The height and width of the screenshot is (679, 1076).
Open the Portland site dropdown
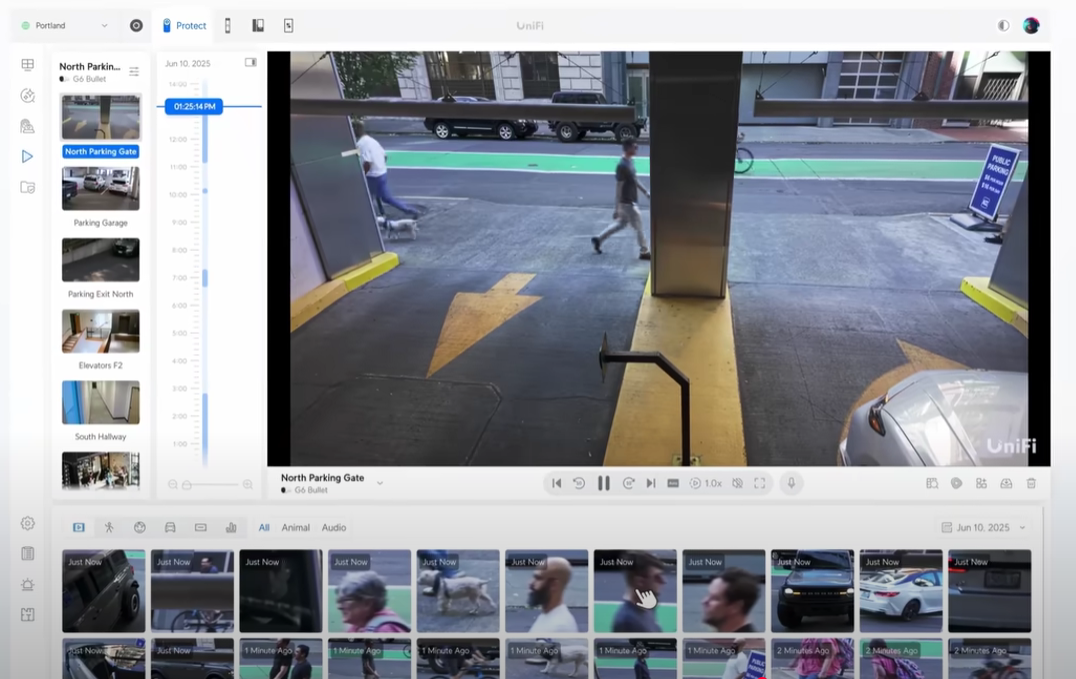coord(60,25)
